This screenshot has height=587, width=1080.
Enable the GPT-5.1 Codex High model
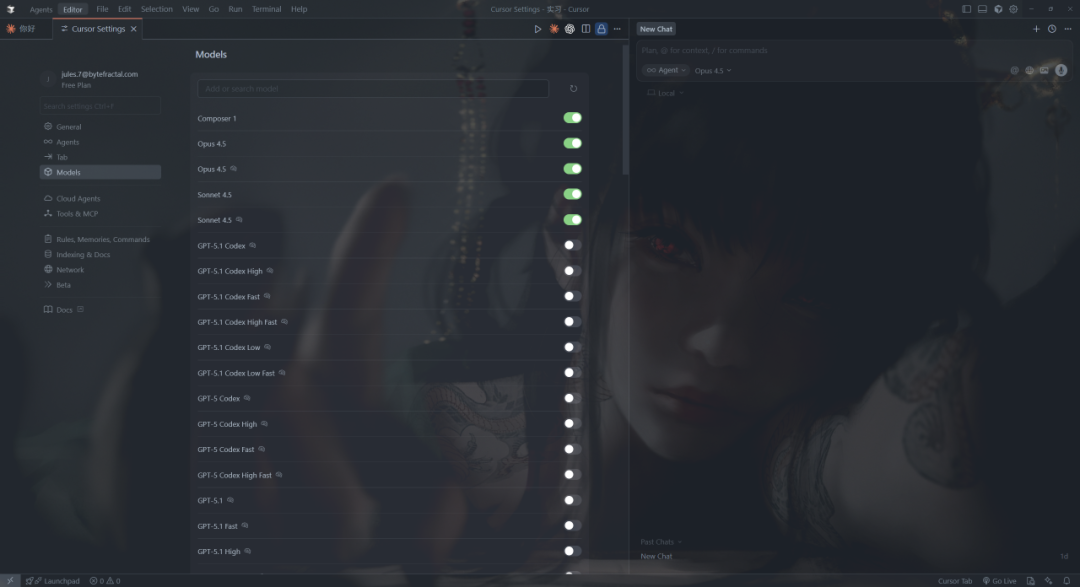572,271
